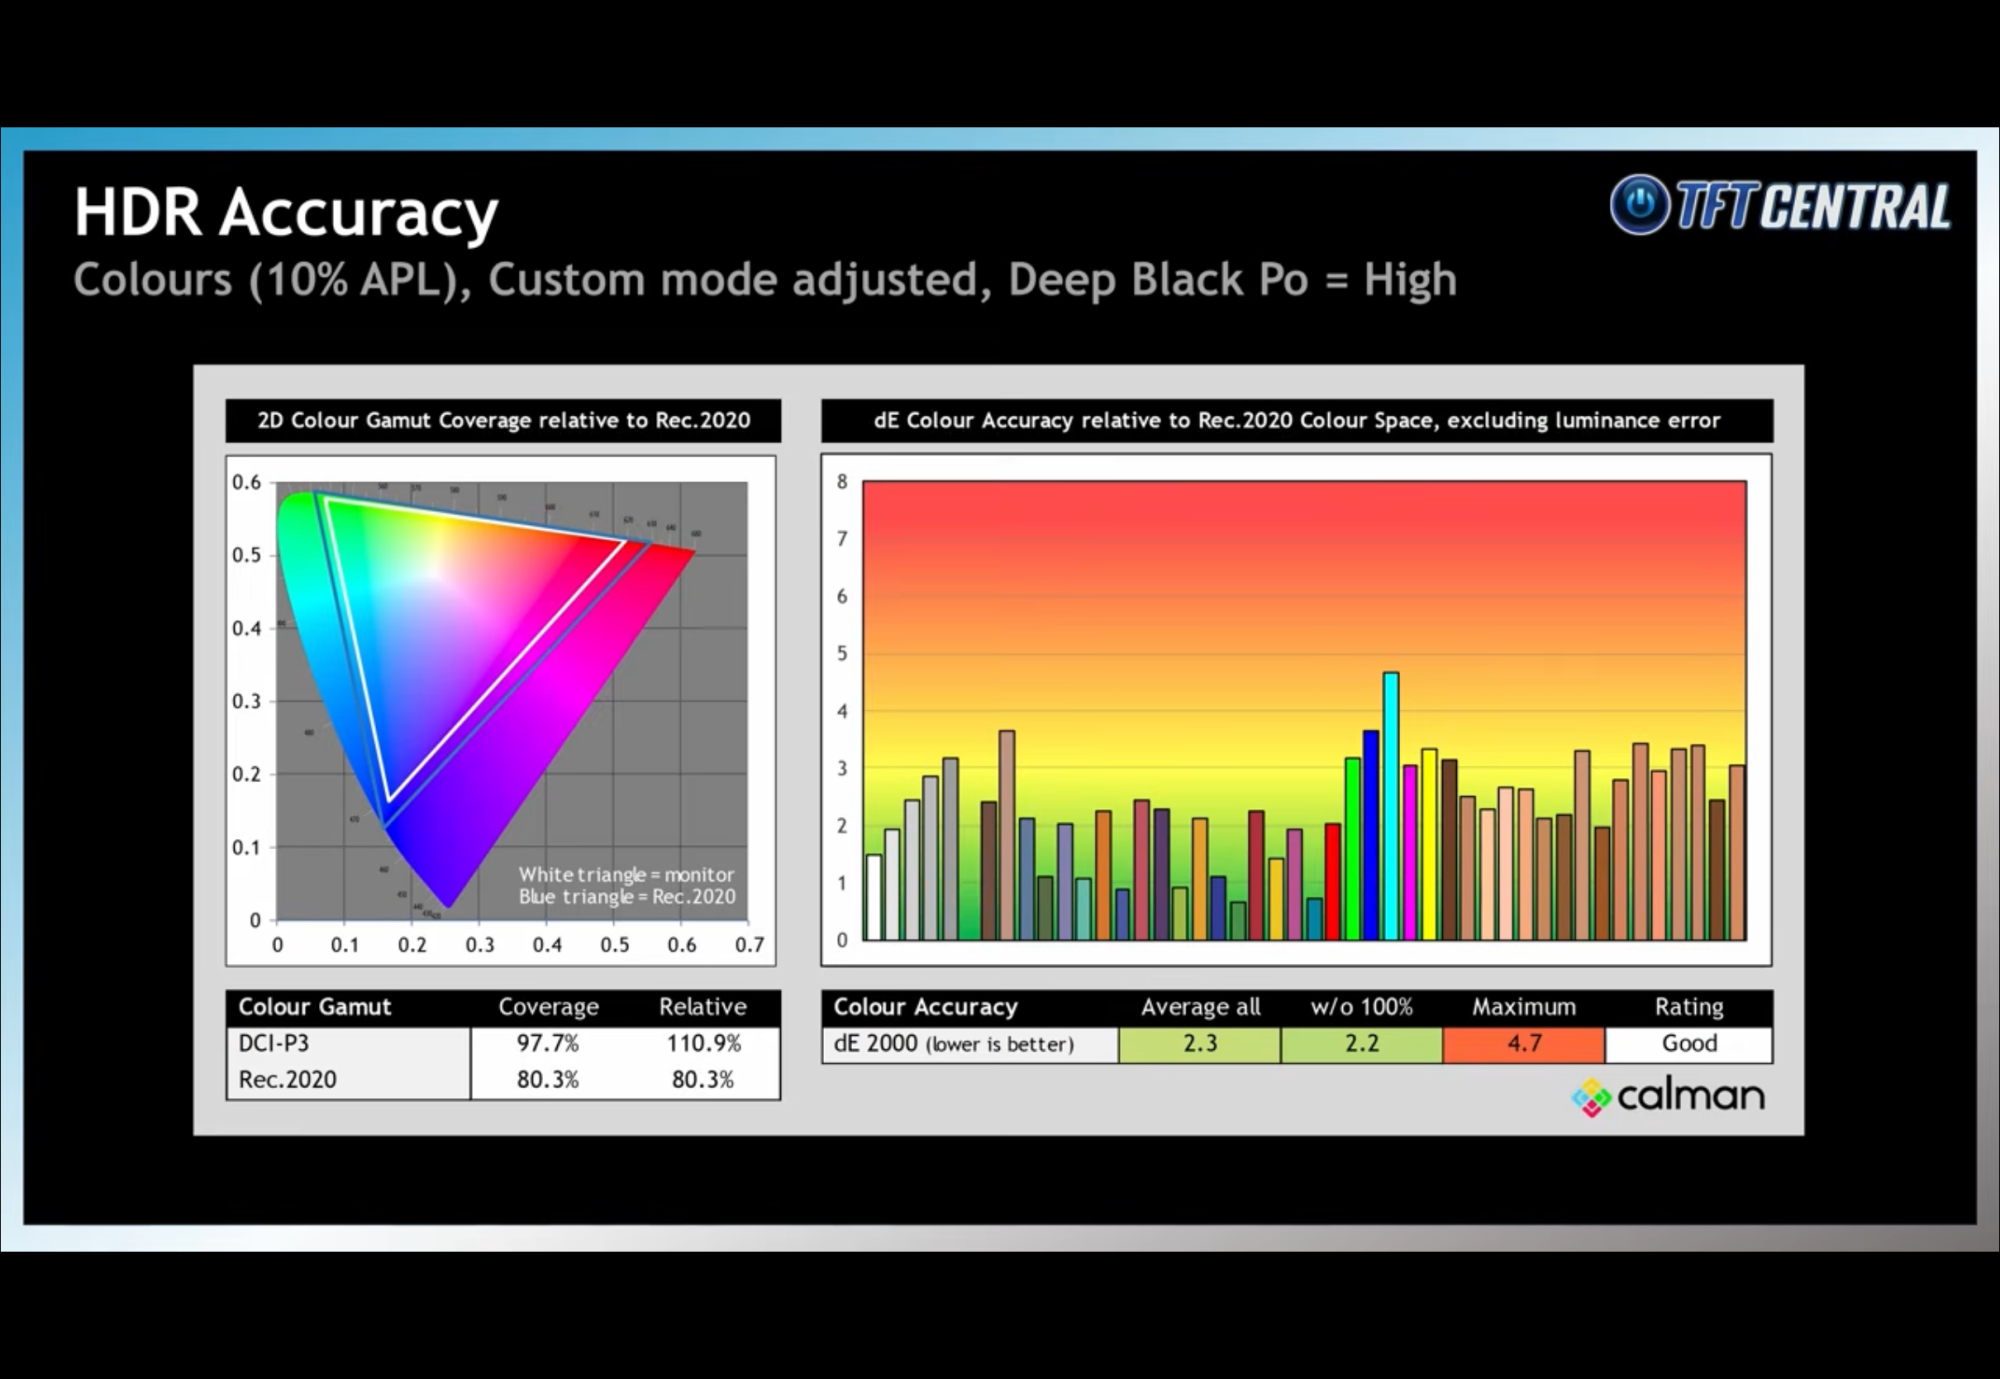Click the 2D Colour Gamut Coverage title

tap(503, 421)
